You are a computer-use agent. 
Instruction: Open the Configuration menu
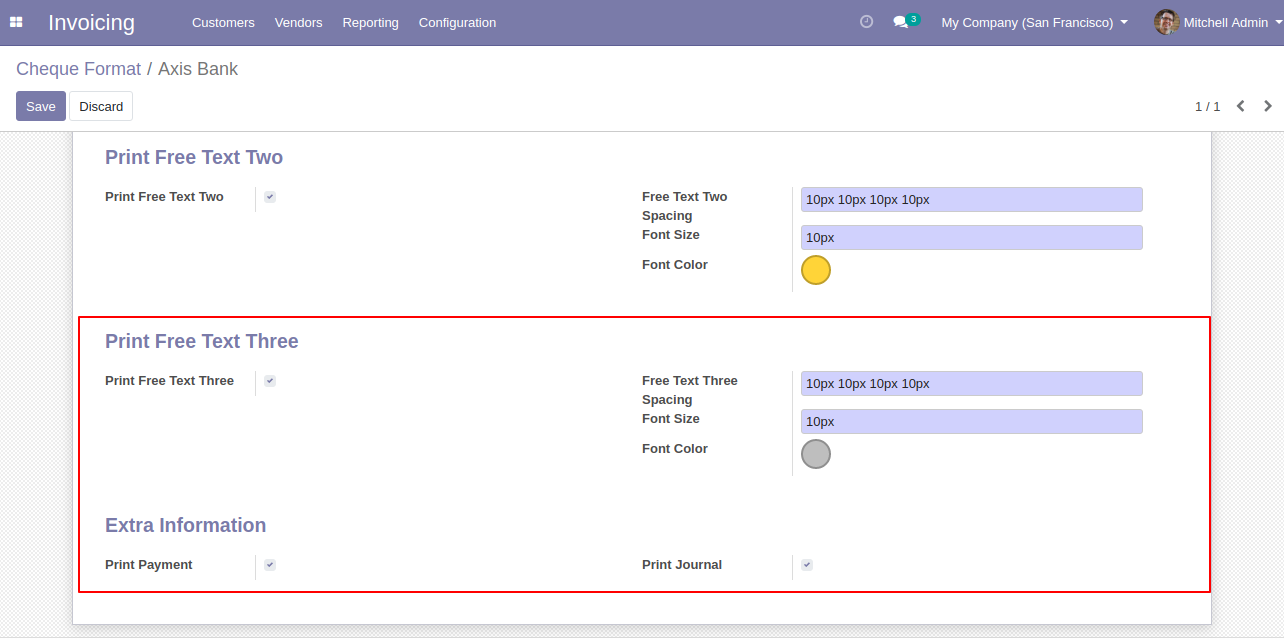[x=457, y=22]
